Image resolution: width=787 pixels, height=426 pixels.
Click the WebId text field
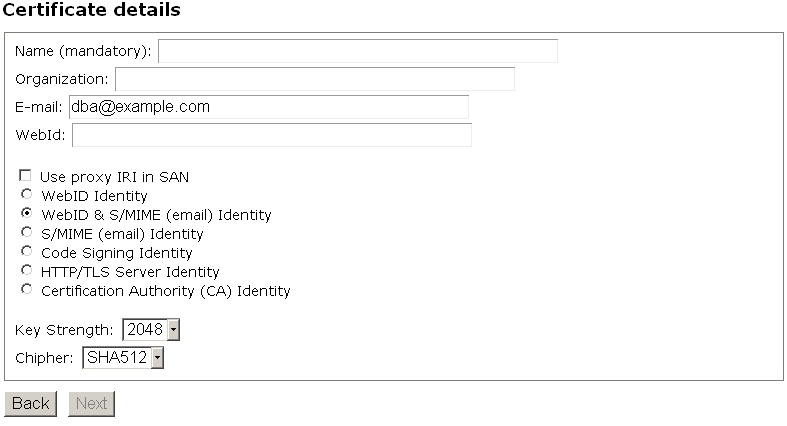click(271, 135)
